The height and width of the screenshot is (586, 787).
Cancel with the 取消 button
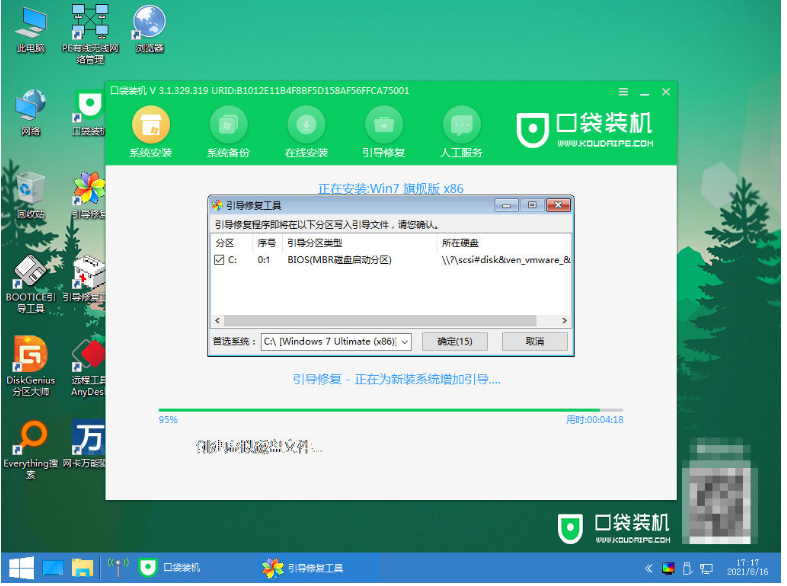point(535,342)
